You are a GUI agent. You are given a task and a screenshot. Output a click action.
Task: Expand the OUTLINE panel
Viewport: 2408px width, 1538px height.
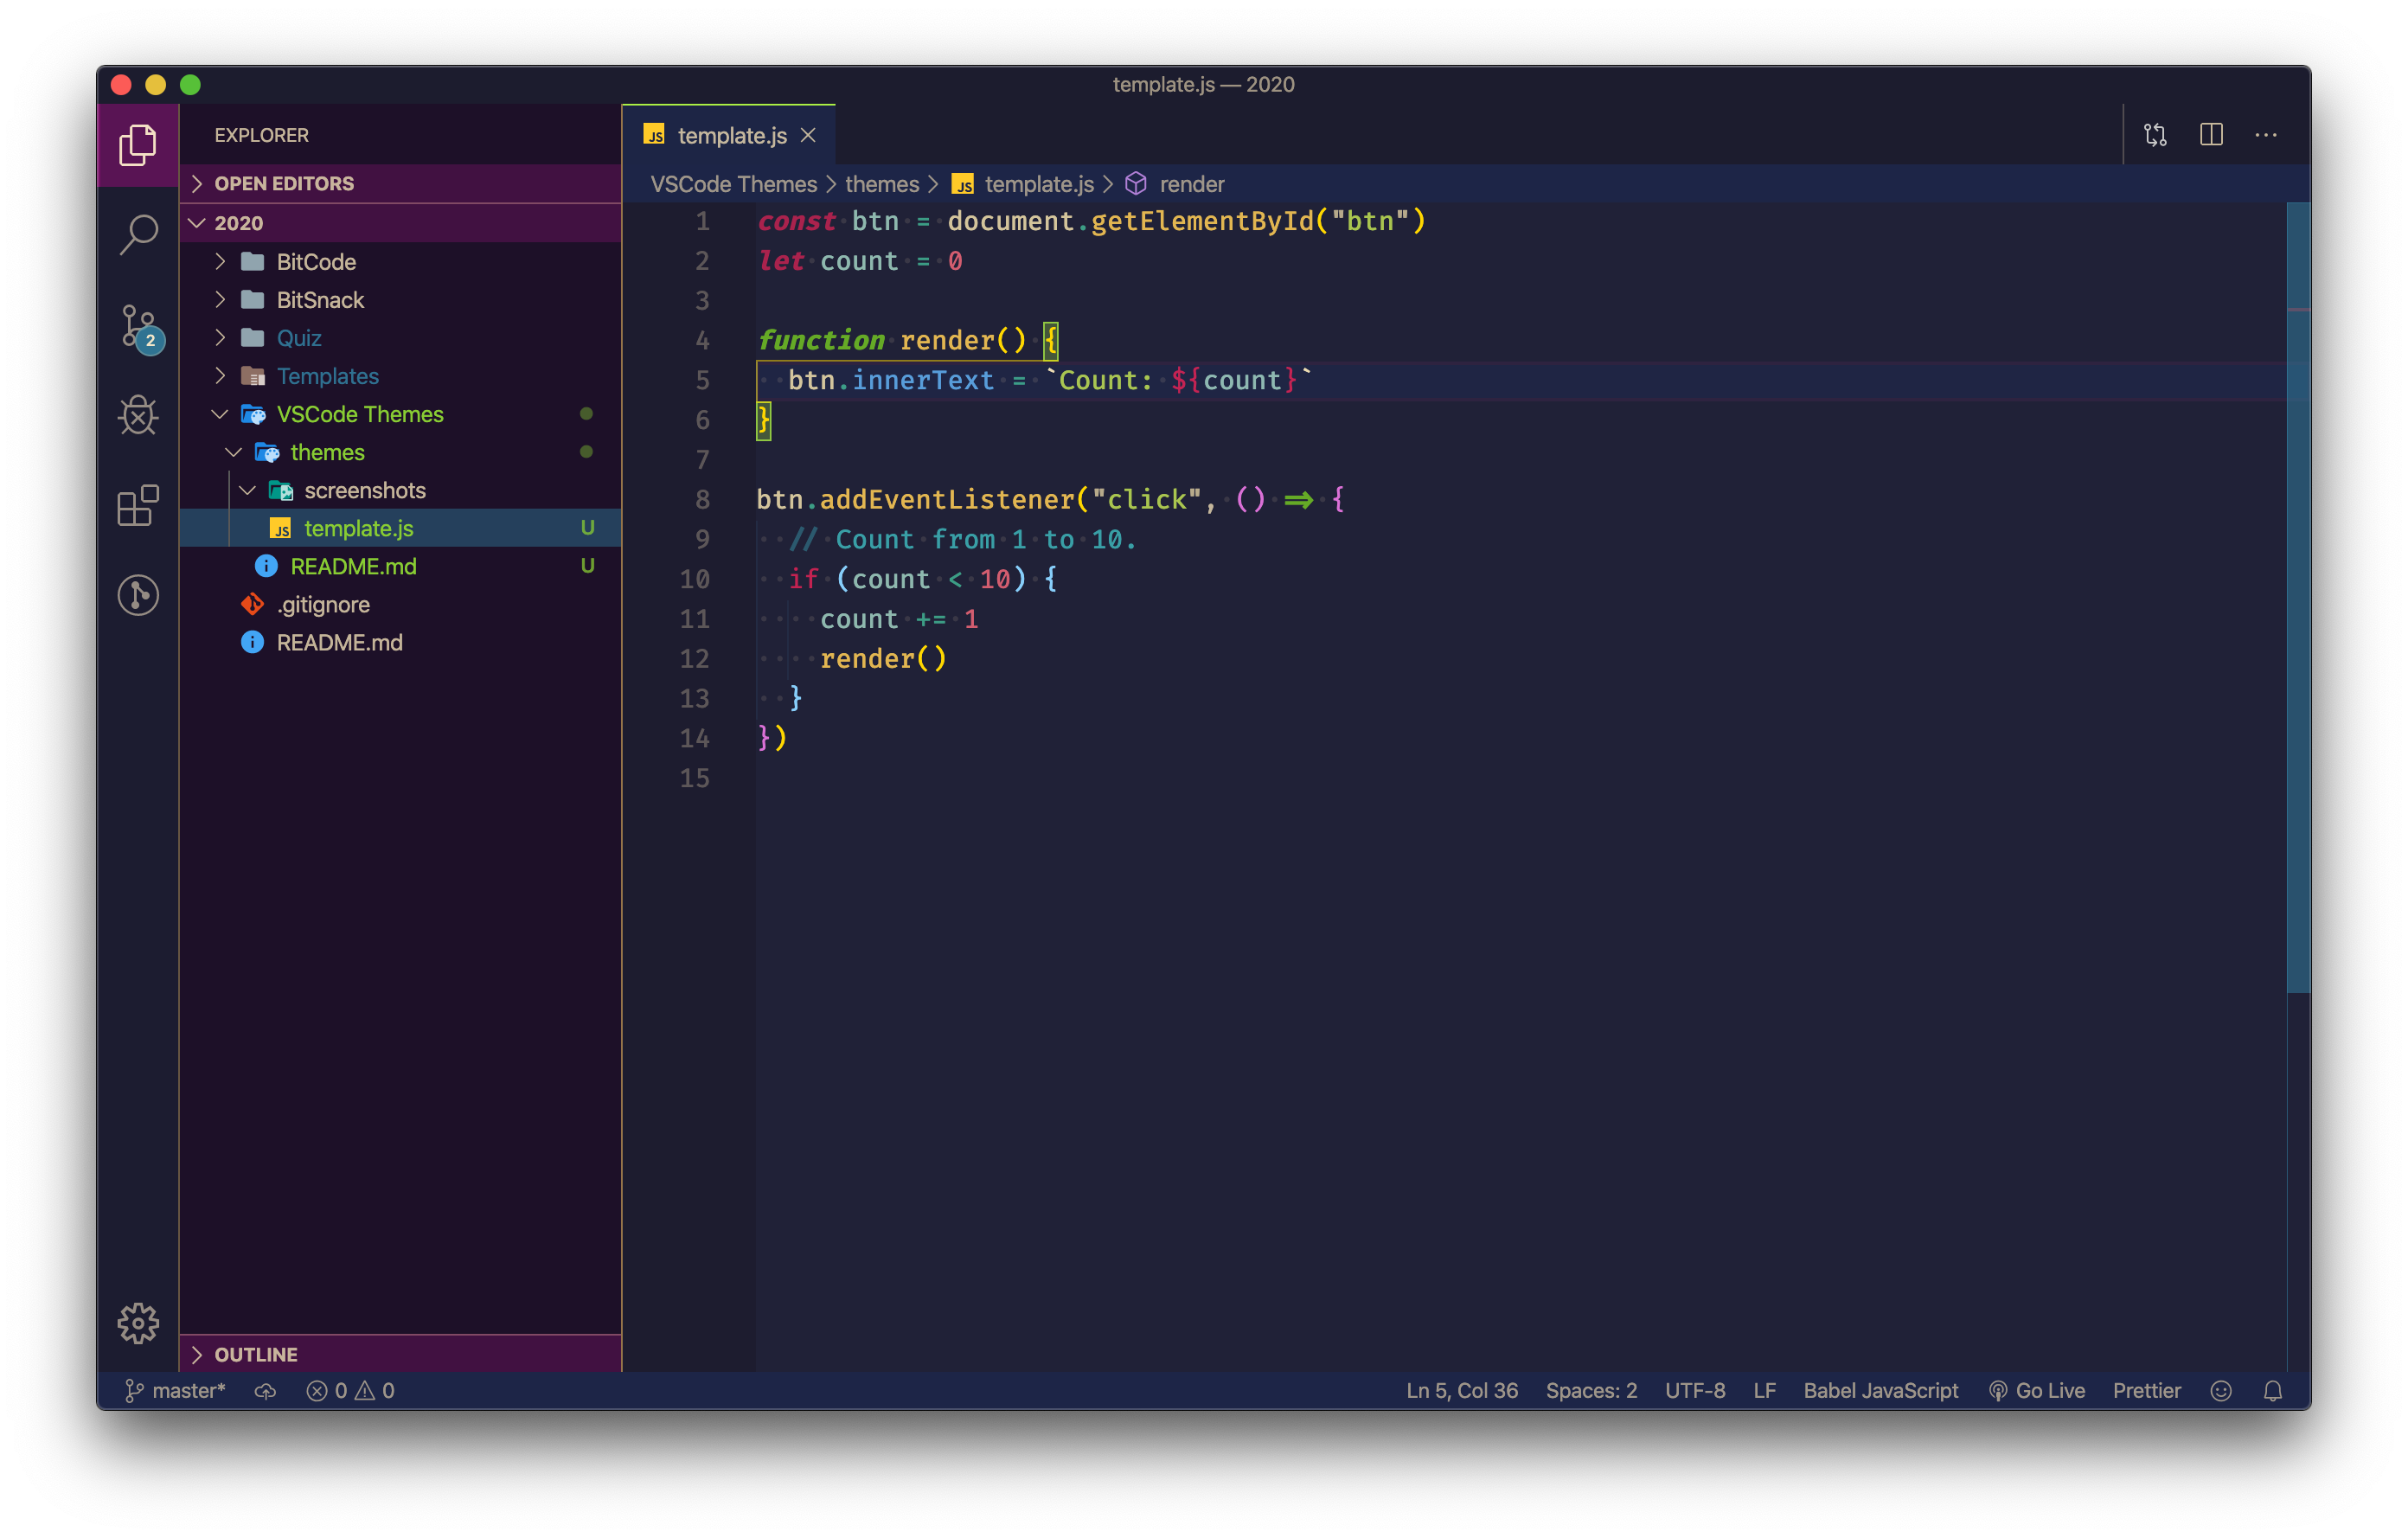(256, 1354)
